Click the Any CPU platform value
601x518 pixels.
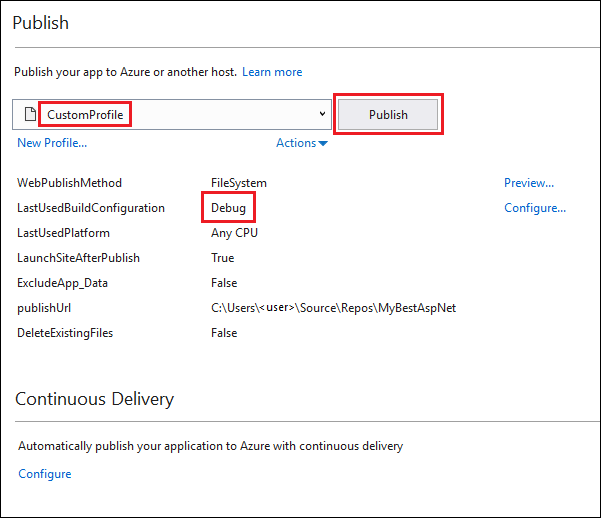coord(234,233)
